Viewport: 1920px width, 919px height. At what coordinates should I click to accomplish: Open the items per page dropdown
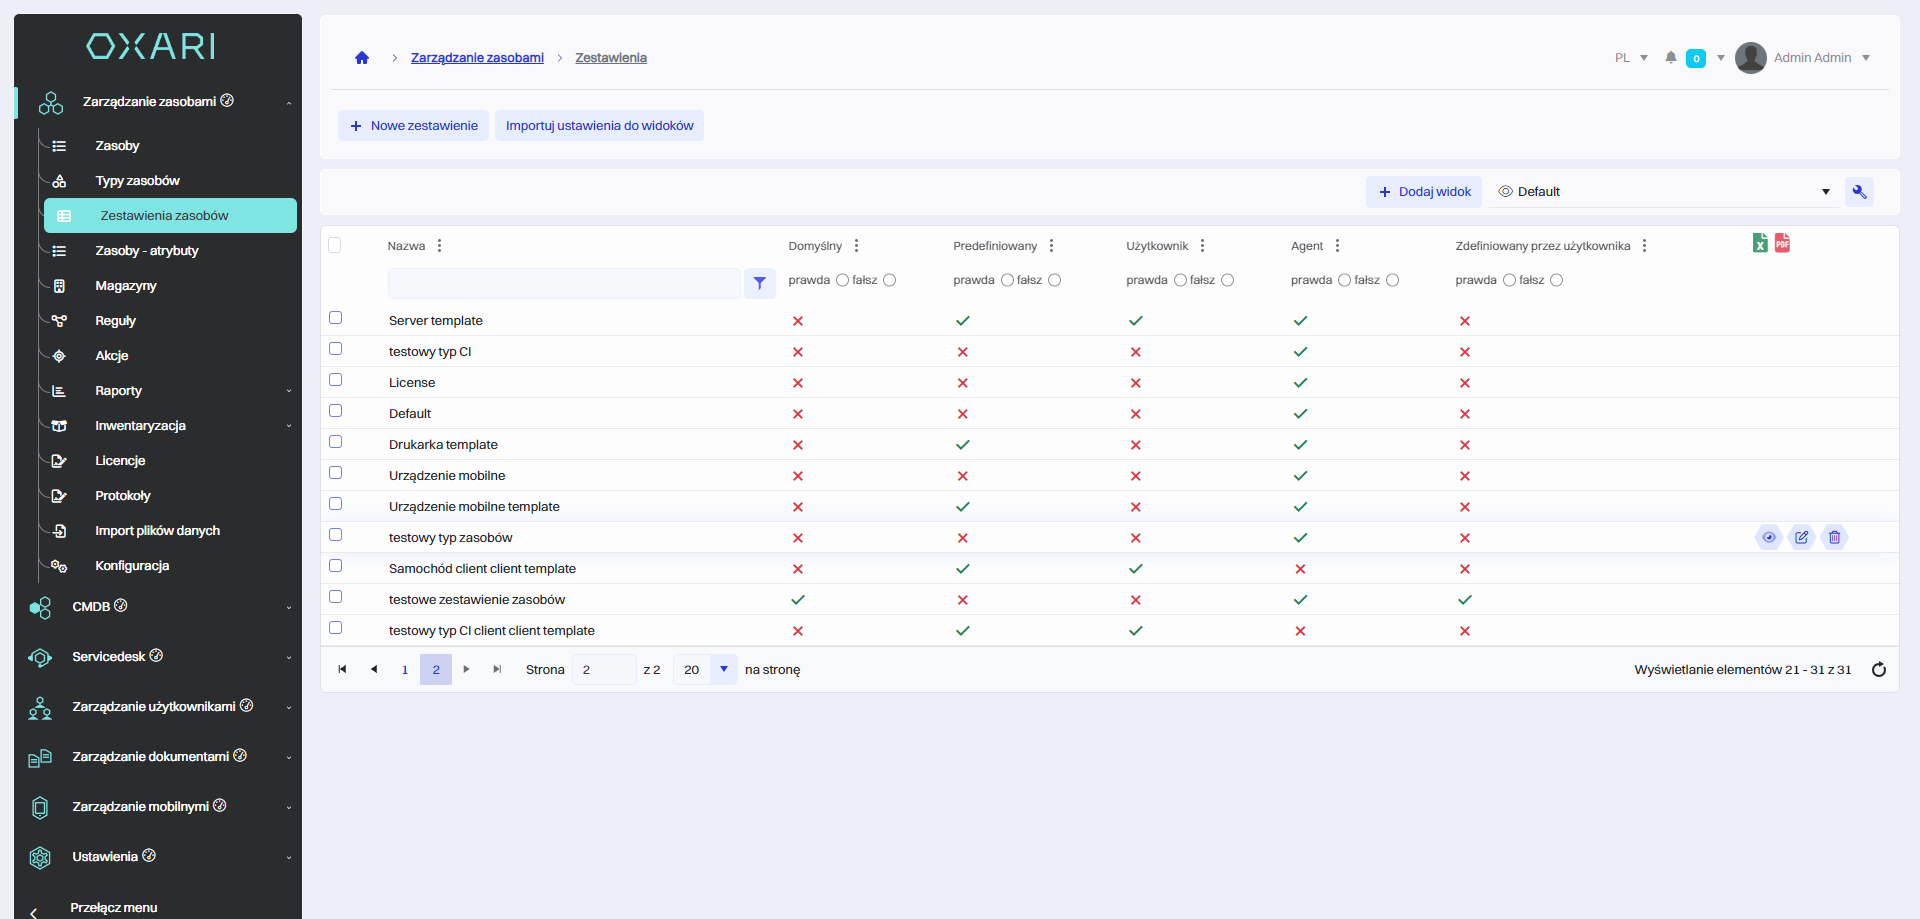(723, 670)
